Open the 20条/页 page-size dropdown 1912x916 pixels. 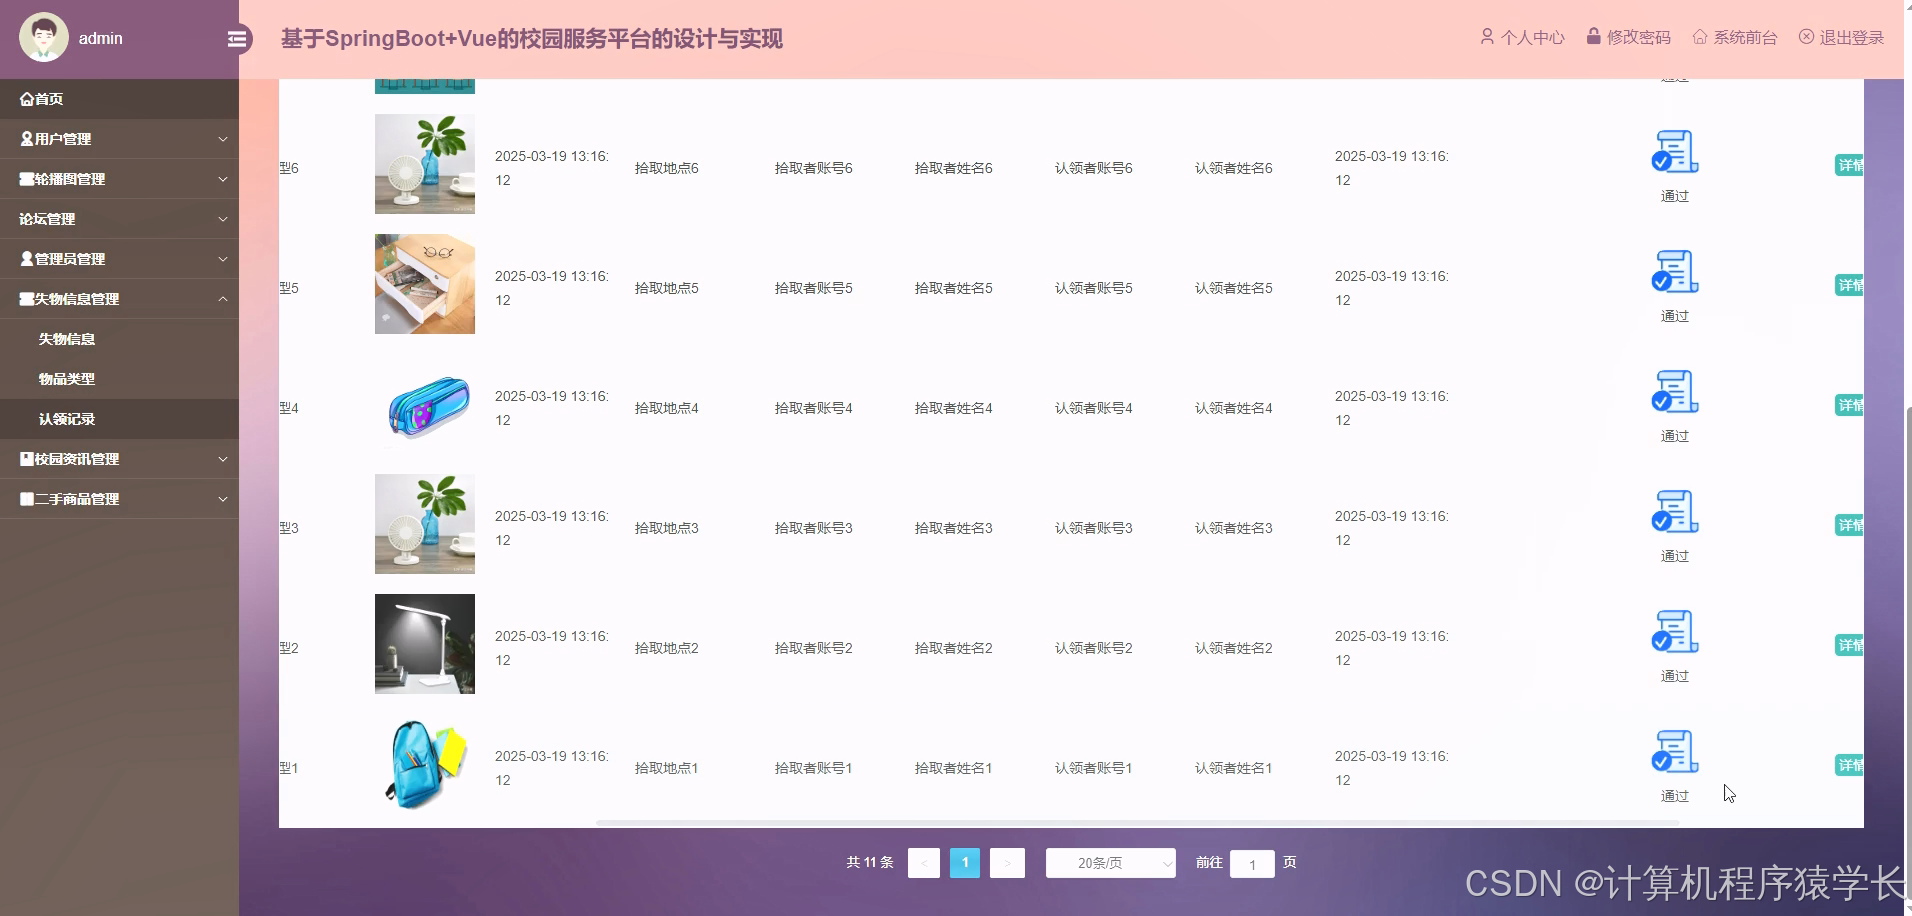tap(1110, 862)
